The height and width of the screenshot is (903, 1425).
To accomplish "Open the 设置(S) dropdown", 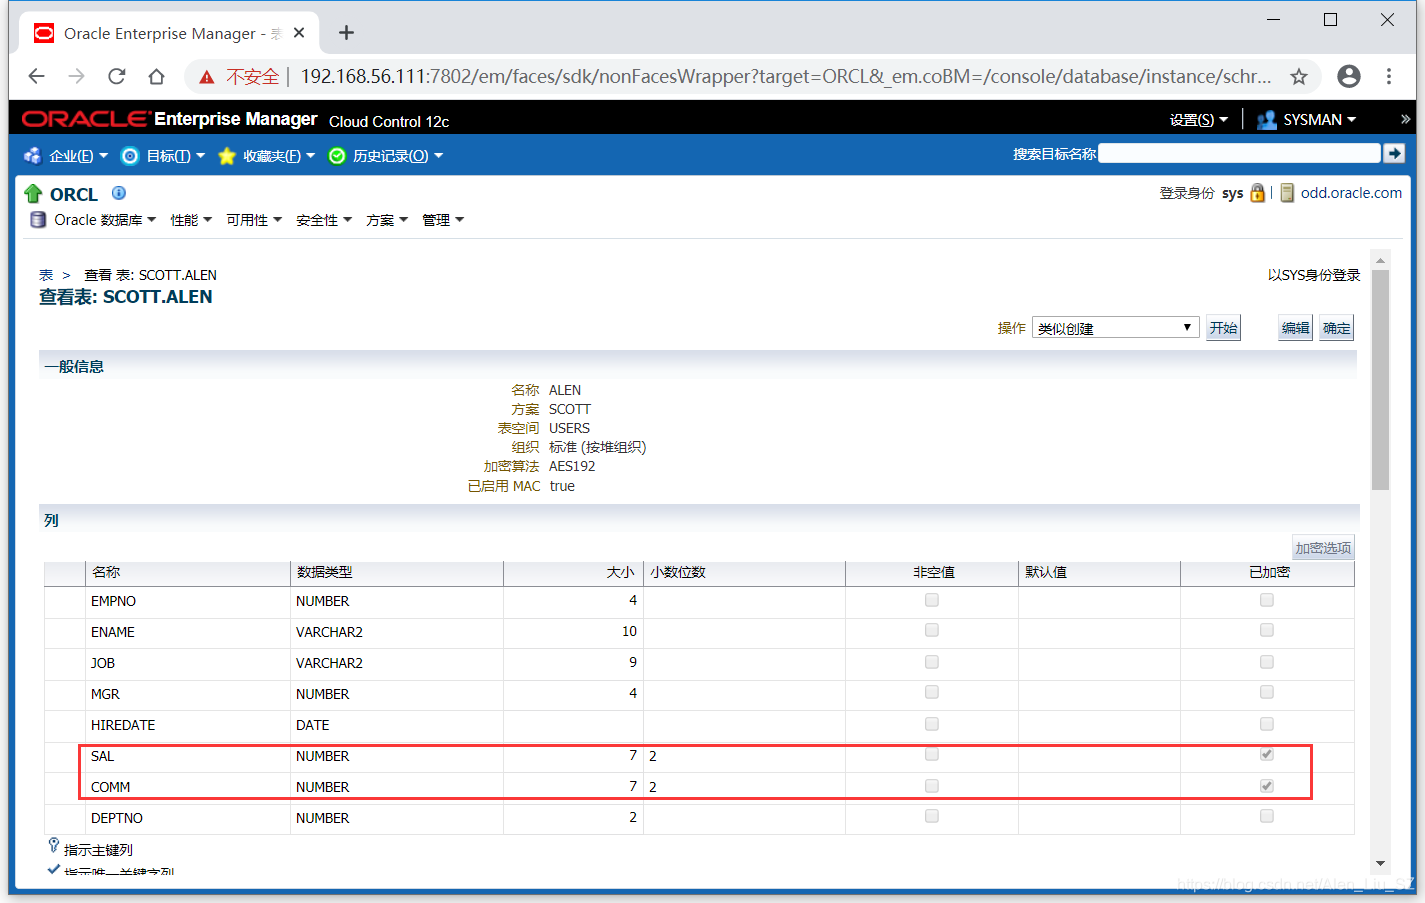I will point(1198,120).
